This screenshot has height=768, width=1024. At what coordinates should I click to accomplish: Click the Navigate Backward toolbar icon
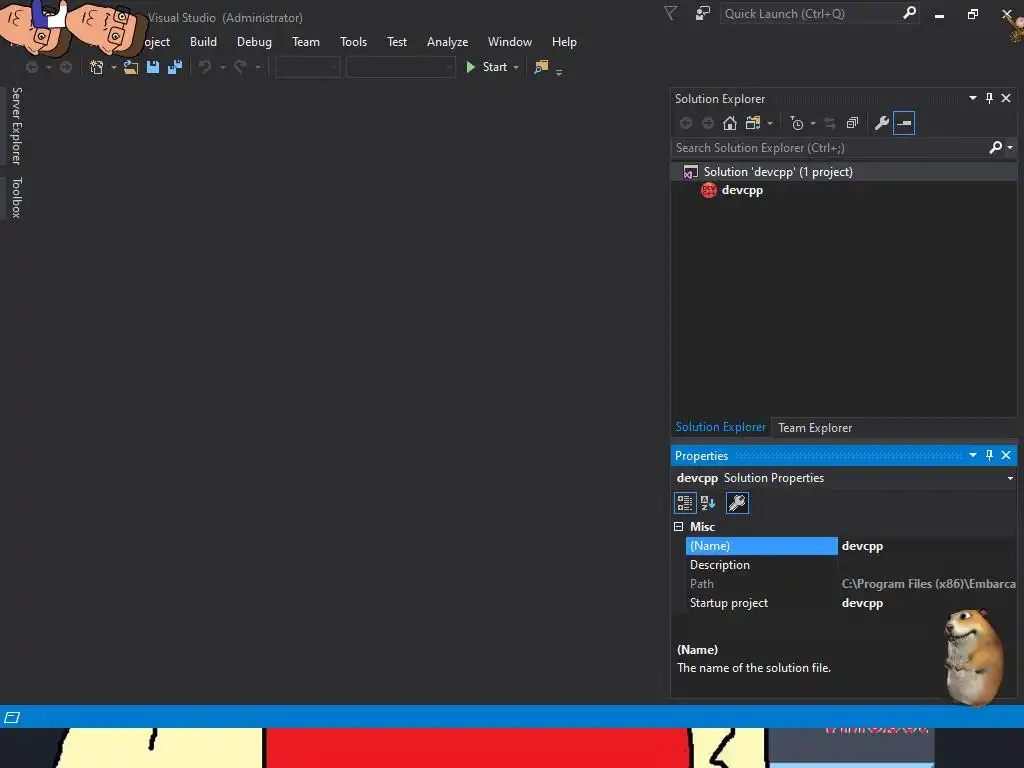pos(32,67)
